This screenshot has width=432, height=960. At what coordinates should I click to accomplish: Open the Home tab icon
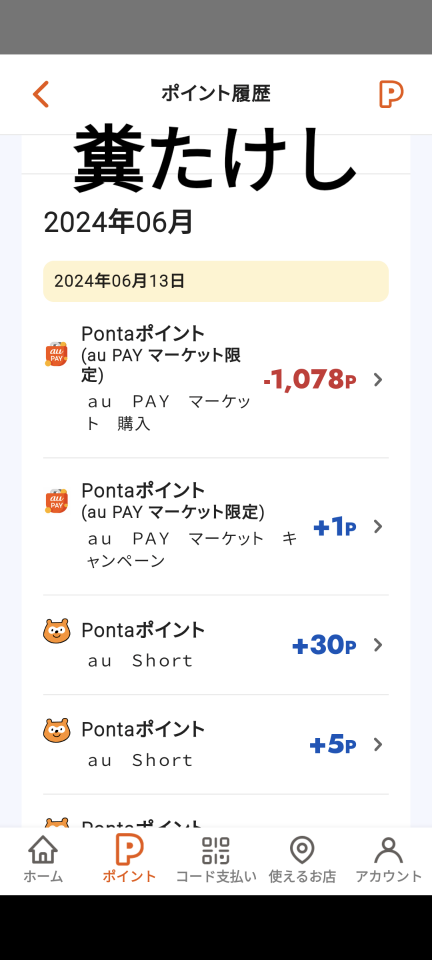43,850
